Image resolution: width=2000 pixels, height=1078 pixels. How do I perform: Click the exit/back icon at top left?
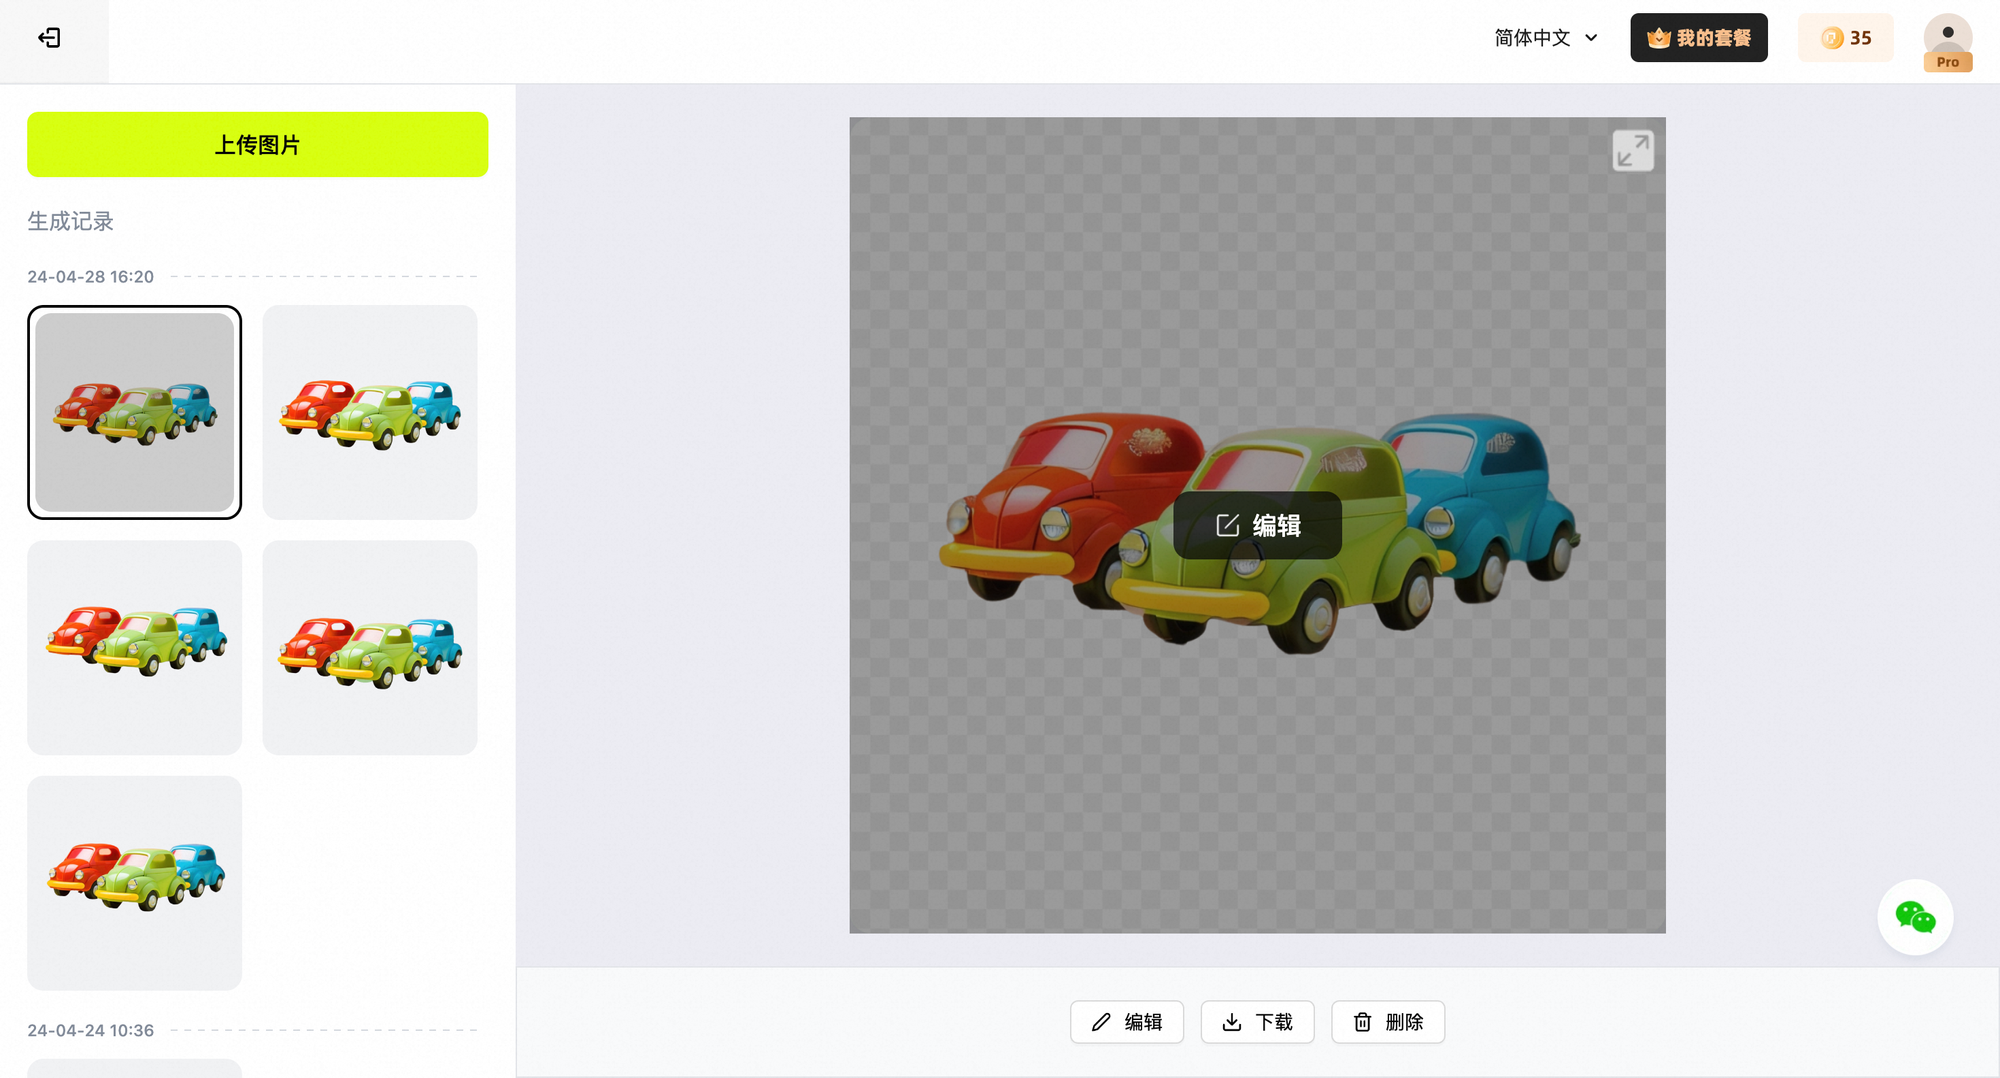(49, 38)
